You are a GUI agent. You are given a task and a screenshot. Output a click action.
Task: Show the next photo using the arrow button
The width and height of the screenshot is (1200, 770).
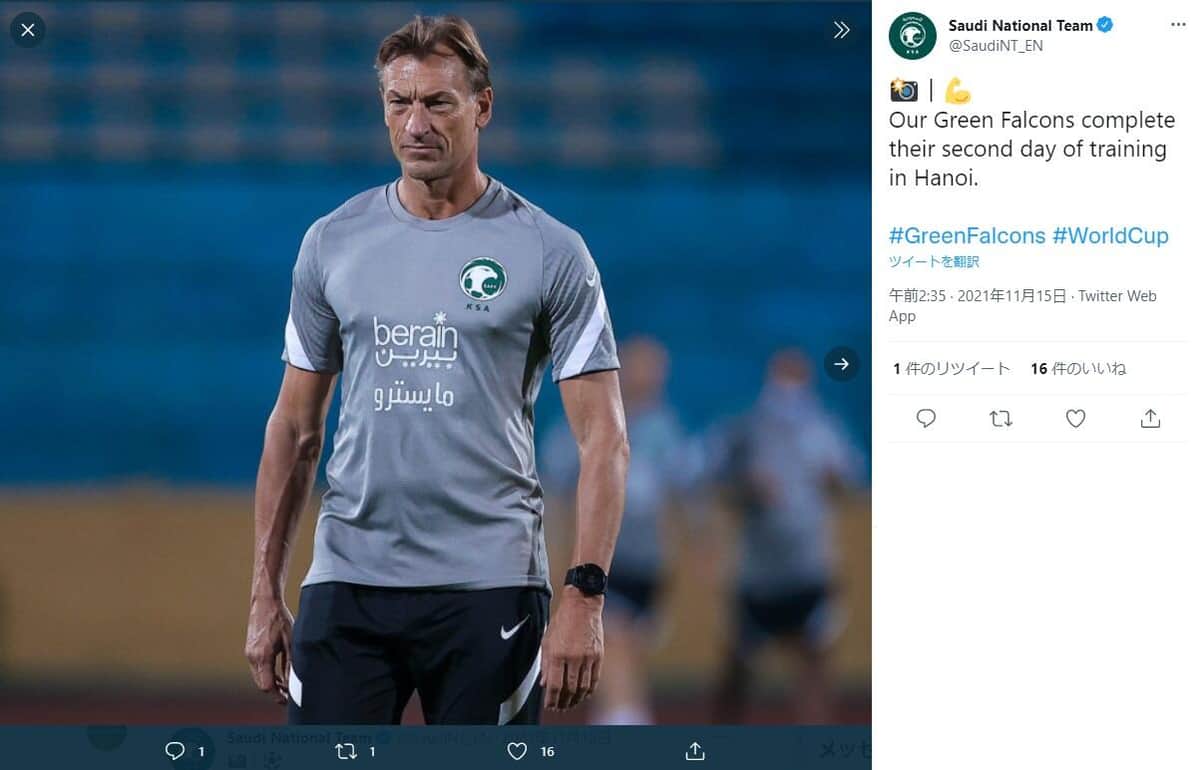[841, 364]
